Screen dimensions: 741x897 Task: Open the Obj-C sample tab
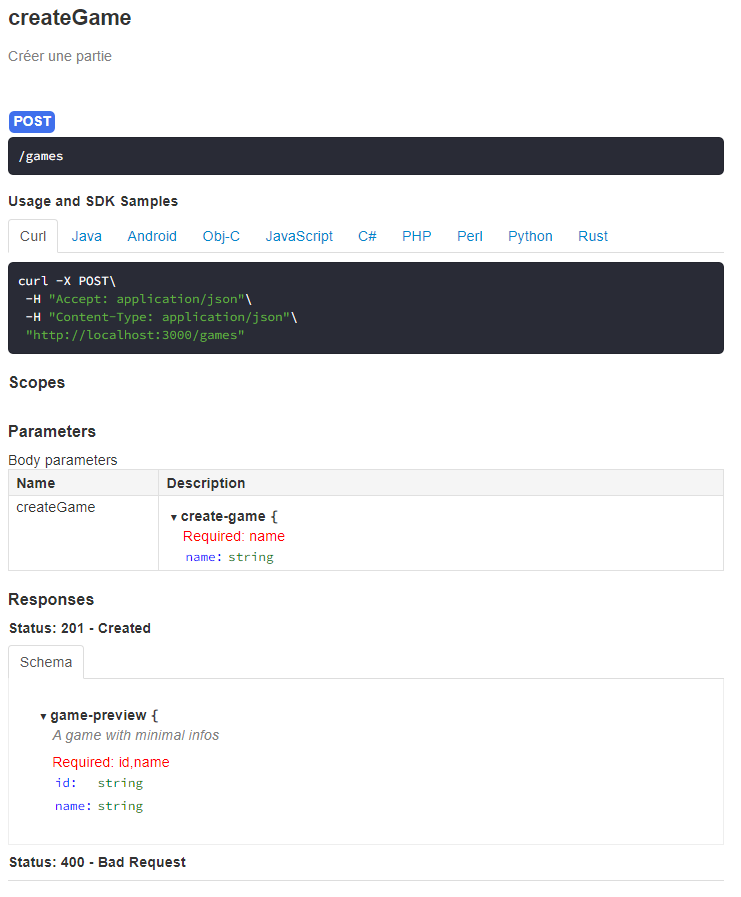pos(221,236)
